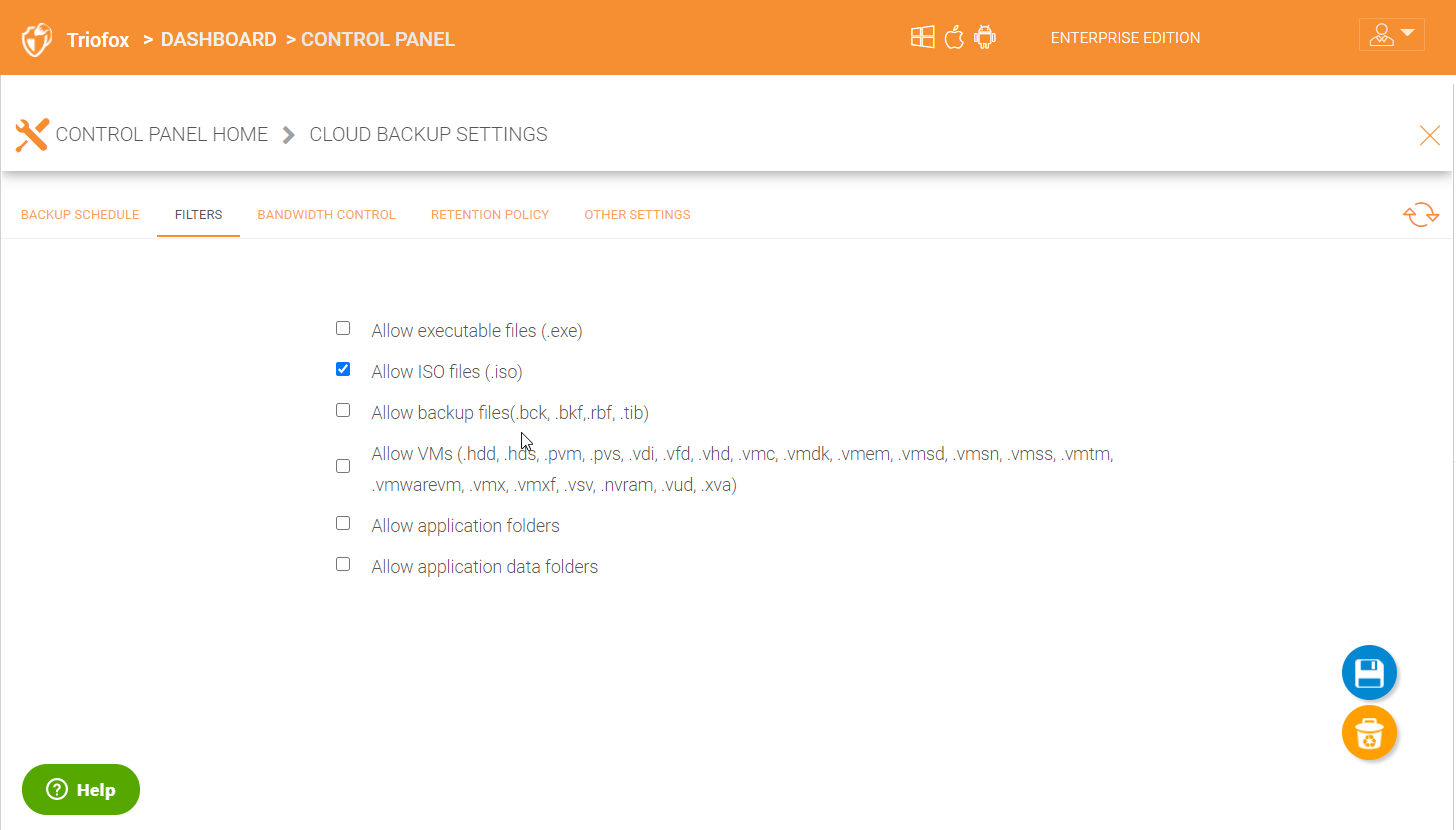
Task: Click the Control Panel breadcrumb in header
Action: point(378,40)
